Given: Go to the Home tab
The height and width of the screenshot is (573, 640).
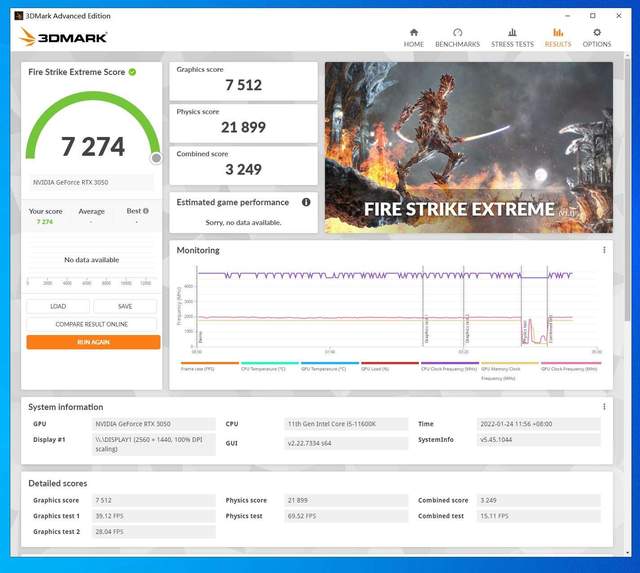Looking at the screenshot, I should [x=413, y=38].
